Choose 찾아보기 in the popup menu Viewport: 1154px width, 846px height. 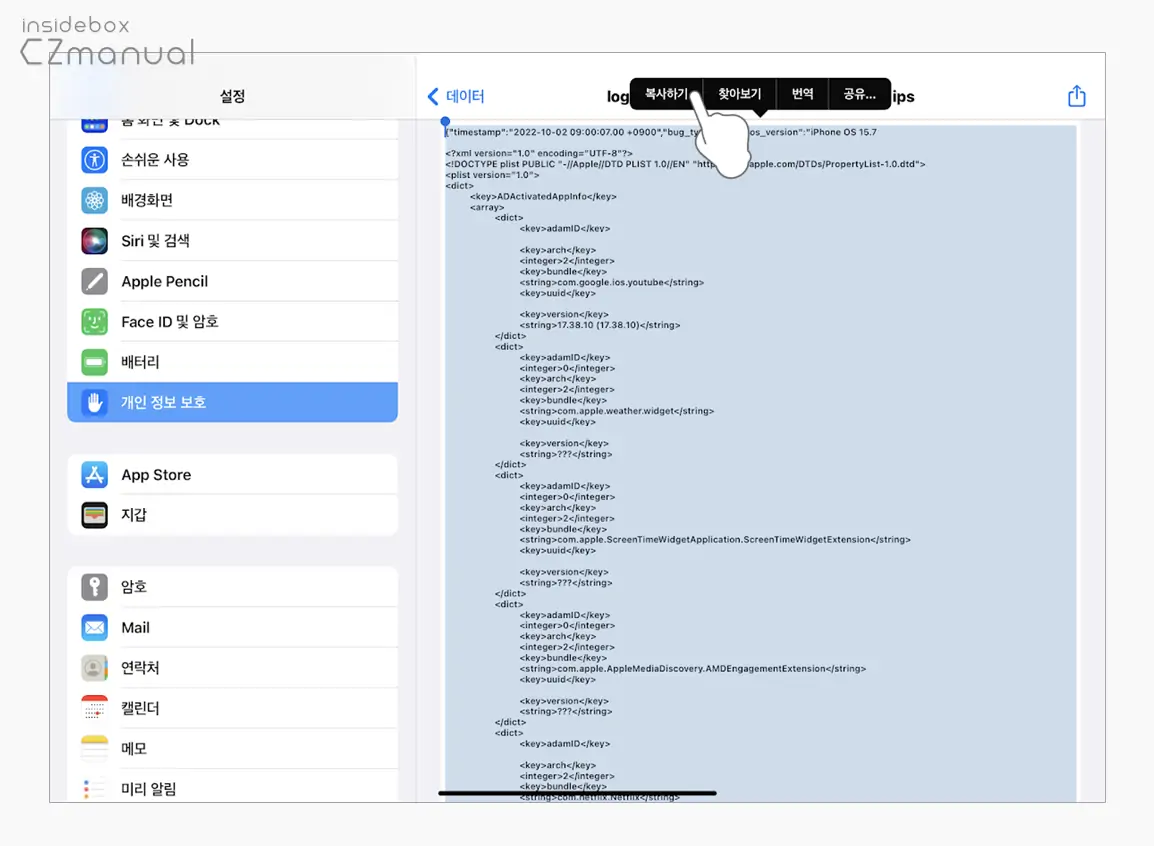click(740, 93)
